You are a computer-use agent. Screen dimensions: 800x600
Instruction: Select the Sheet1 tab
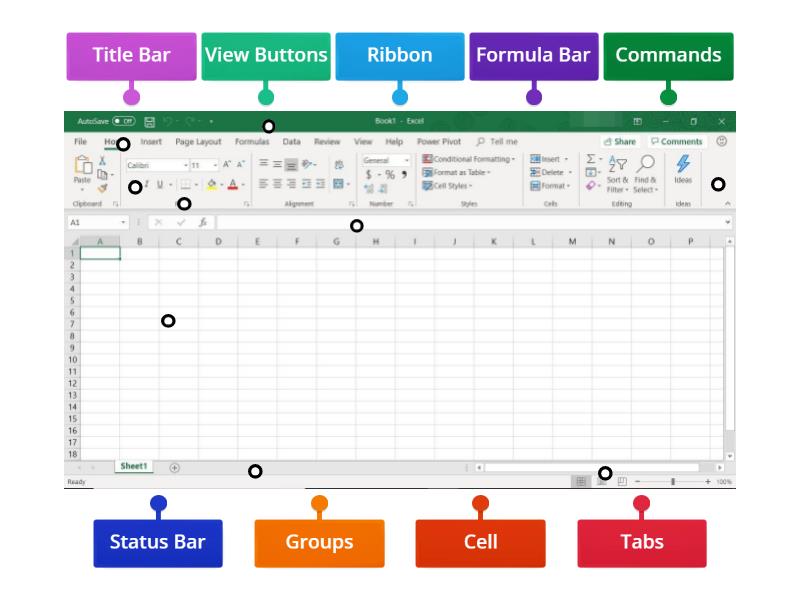(133, 463)
